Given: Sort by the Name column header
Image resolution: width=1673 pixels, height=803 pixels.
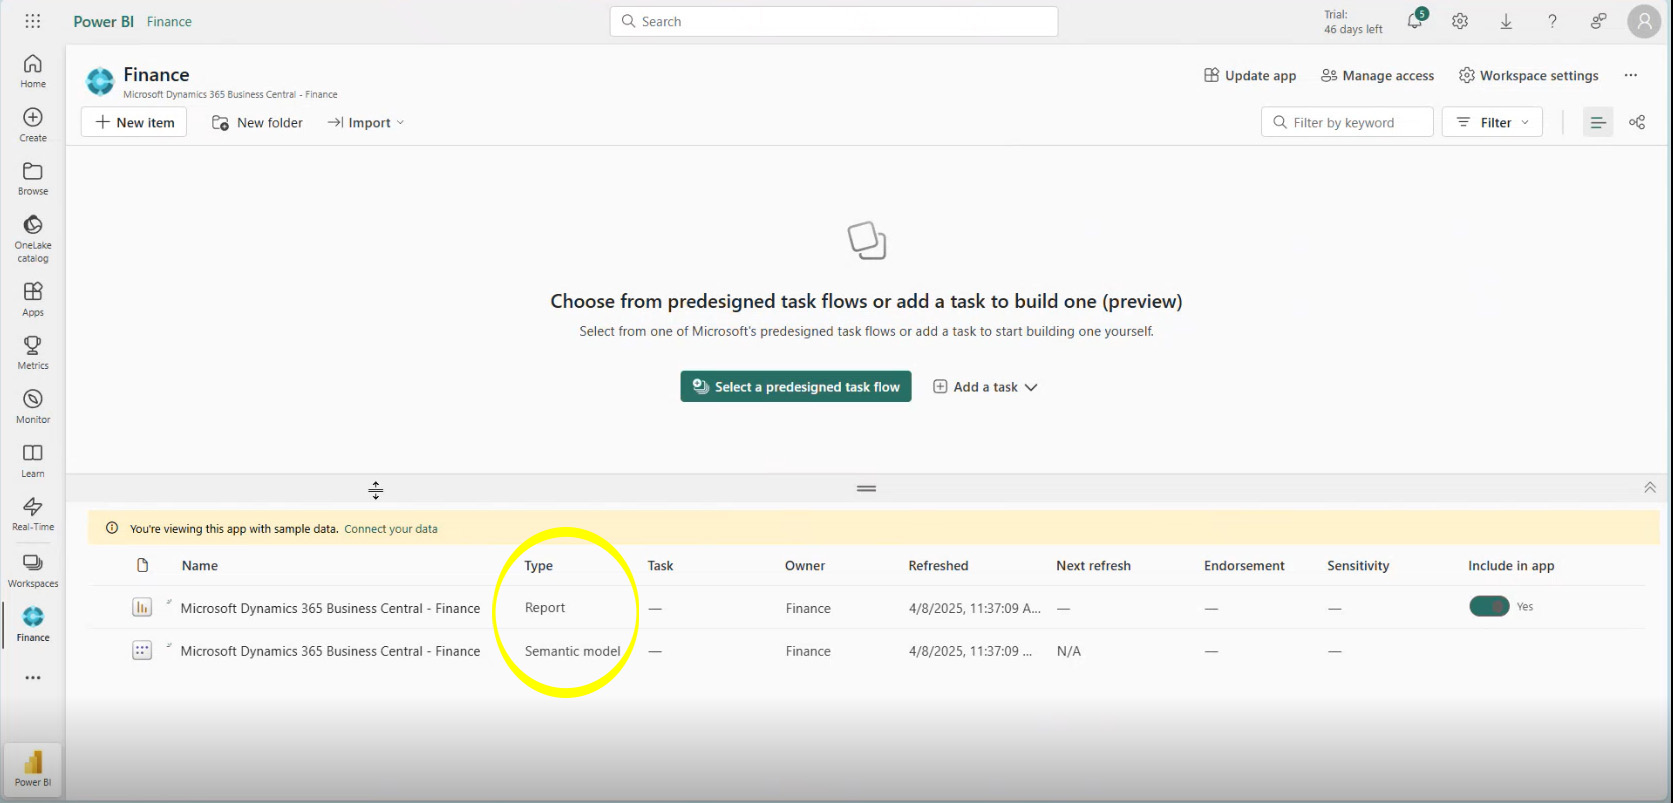Looking at the screenshot, I should pos(200,565).
